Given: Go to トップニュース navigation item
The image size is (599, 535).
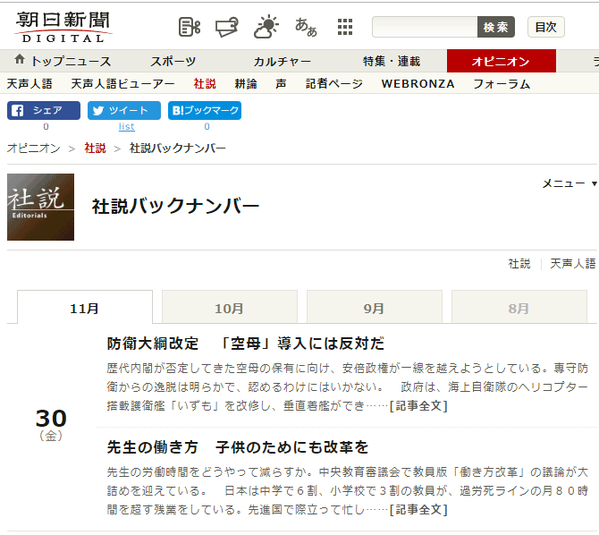Looking at the screenshot, I should [x=71, y=61].
